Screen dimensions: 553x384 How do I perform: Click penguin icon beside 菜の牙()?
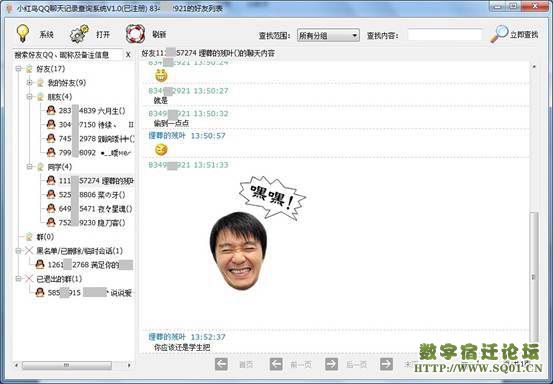click(51, 195)
